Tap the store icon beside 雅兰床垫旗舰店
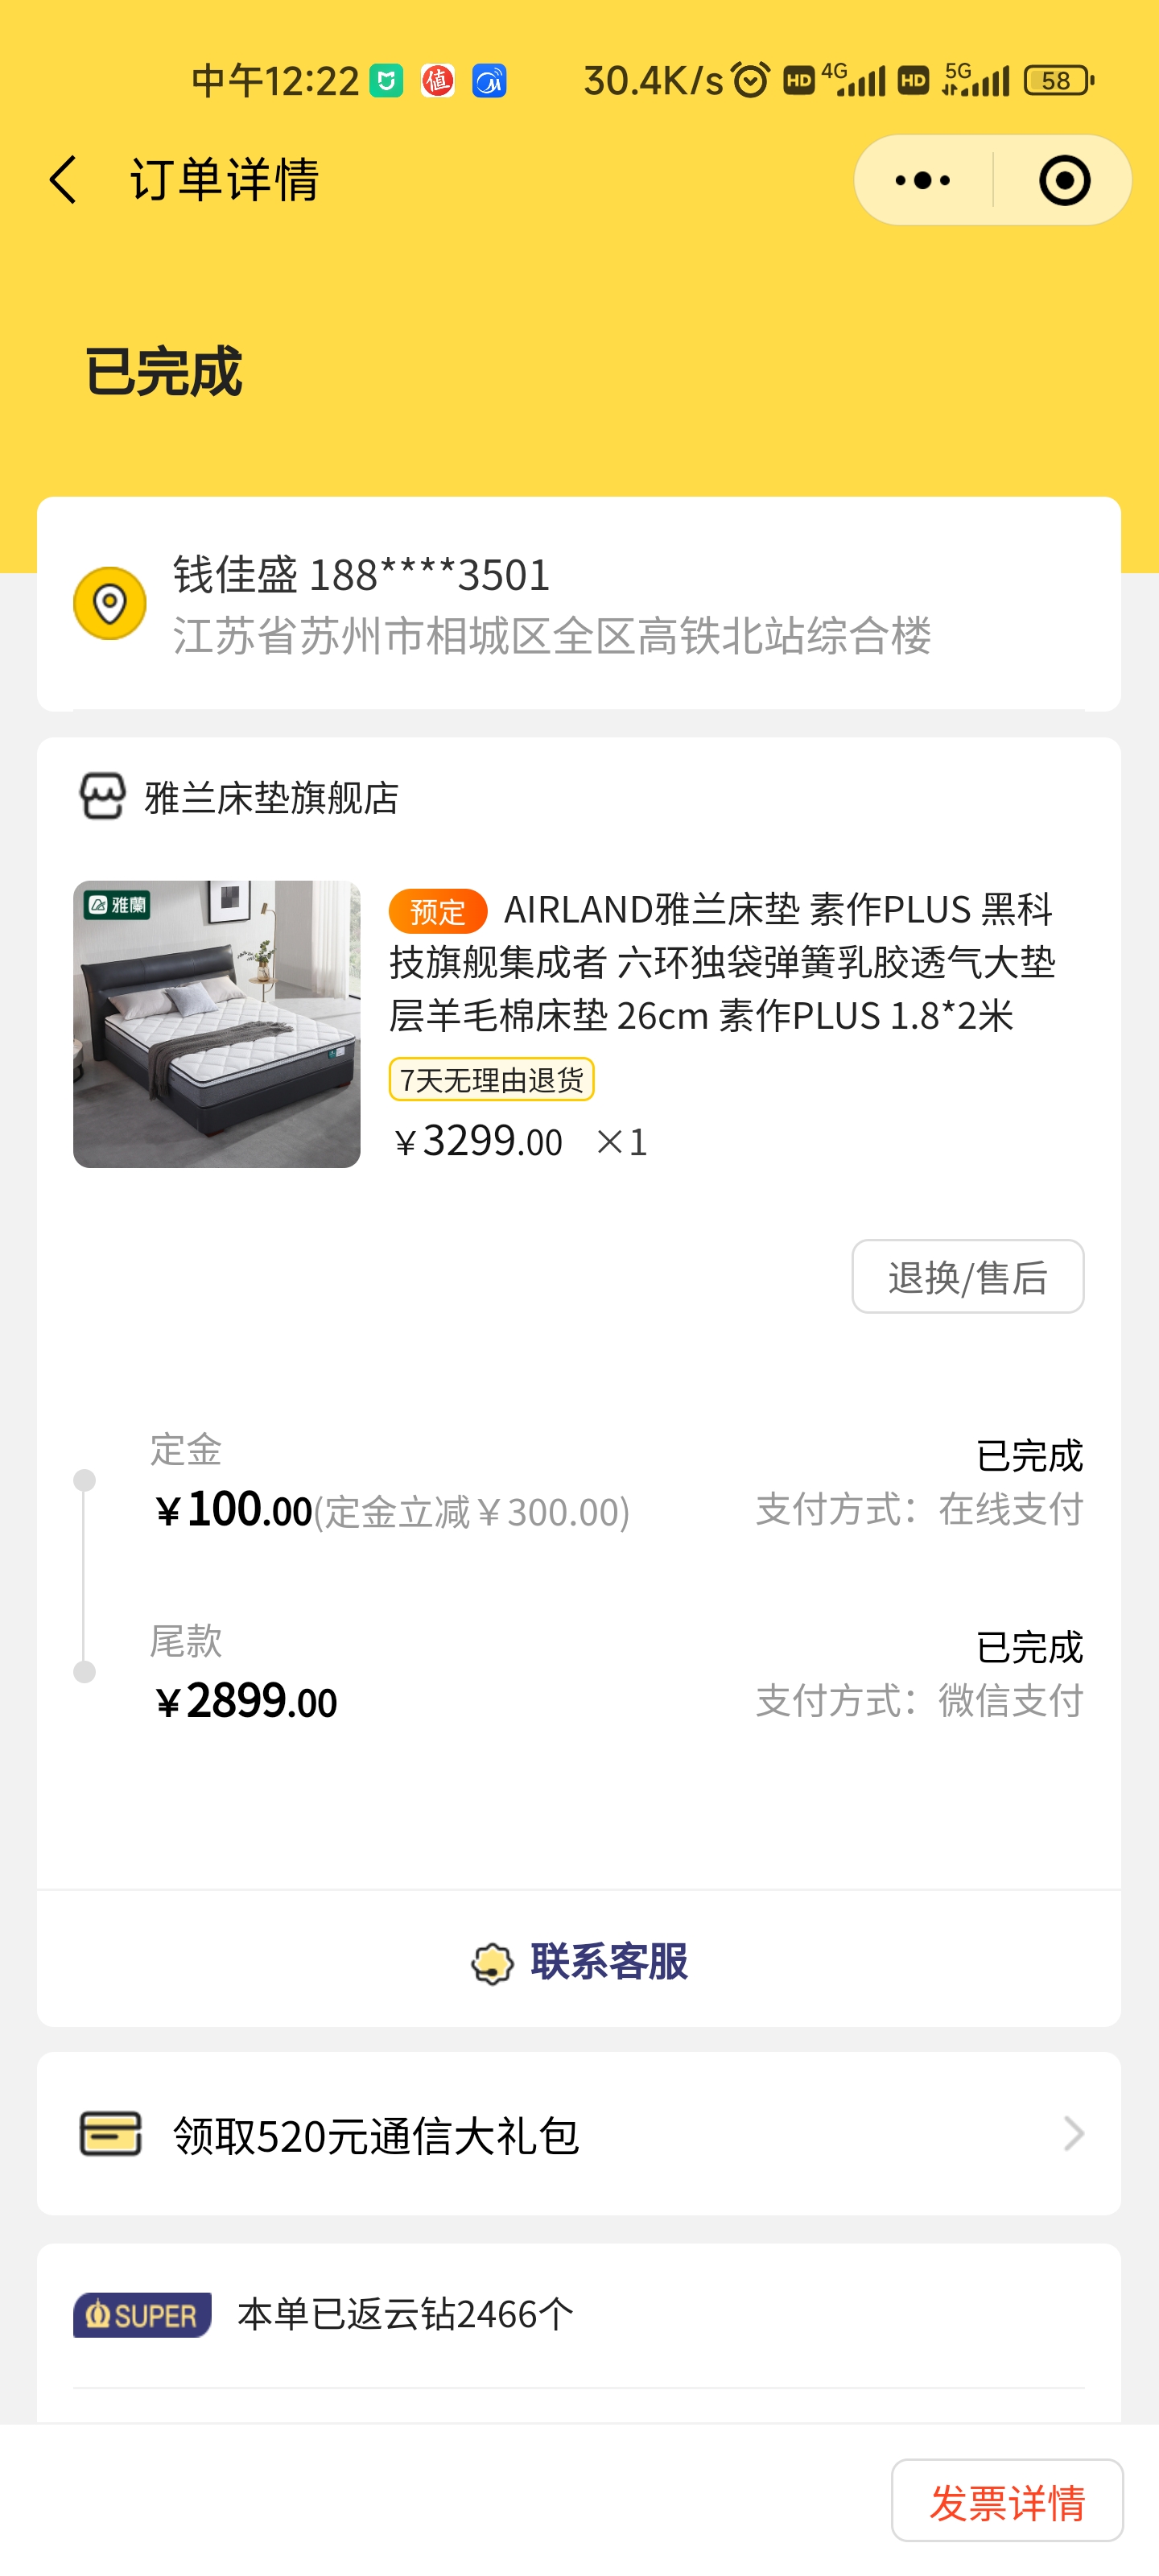This screenshot has width=1159, height=2576. [102, 797]
